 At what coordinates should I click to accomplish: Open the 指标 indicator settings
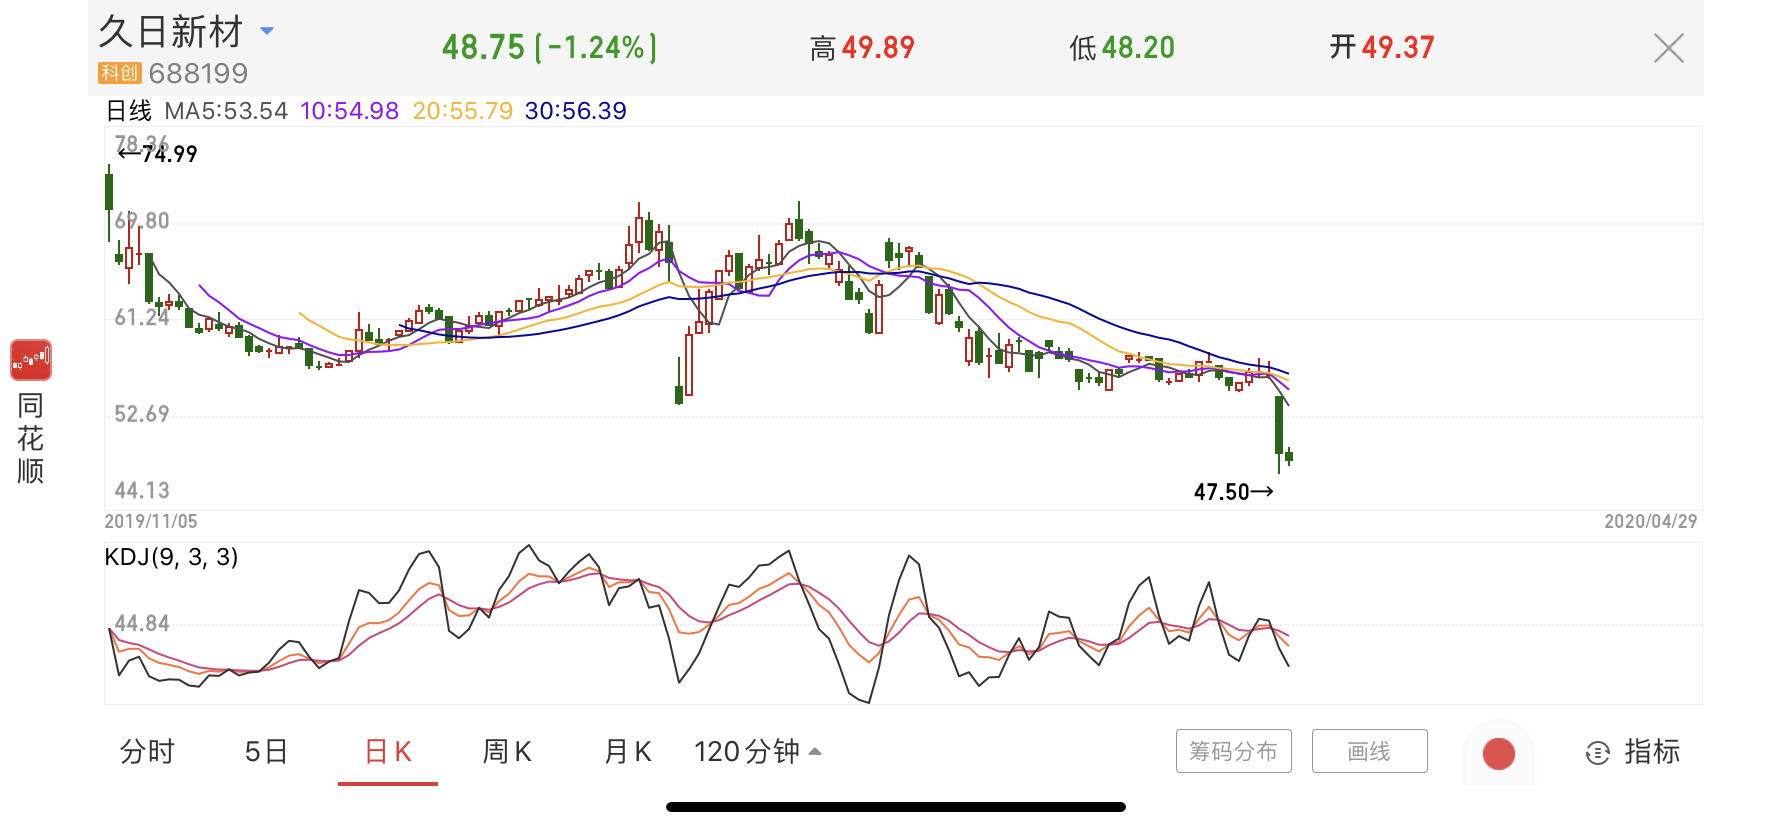(1633, 752)
